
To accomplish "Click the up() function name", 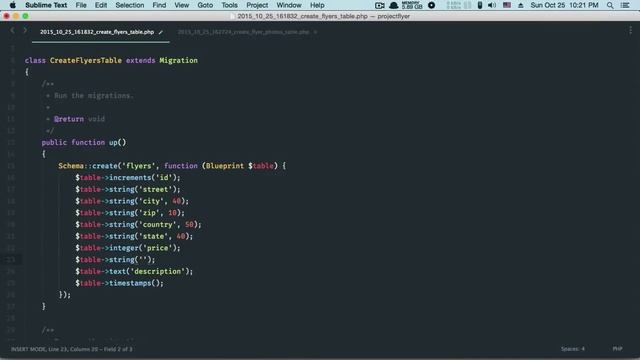I will click(x=118, y=142).
